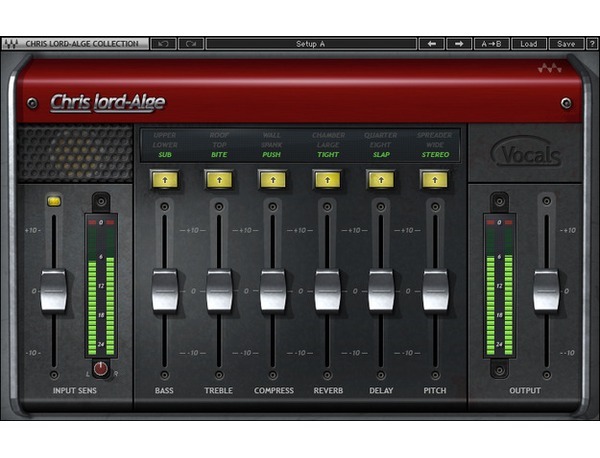Click the input level meter

[x=101, y=286]
